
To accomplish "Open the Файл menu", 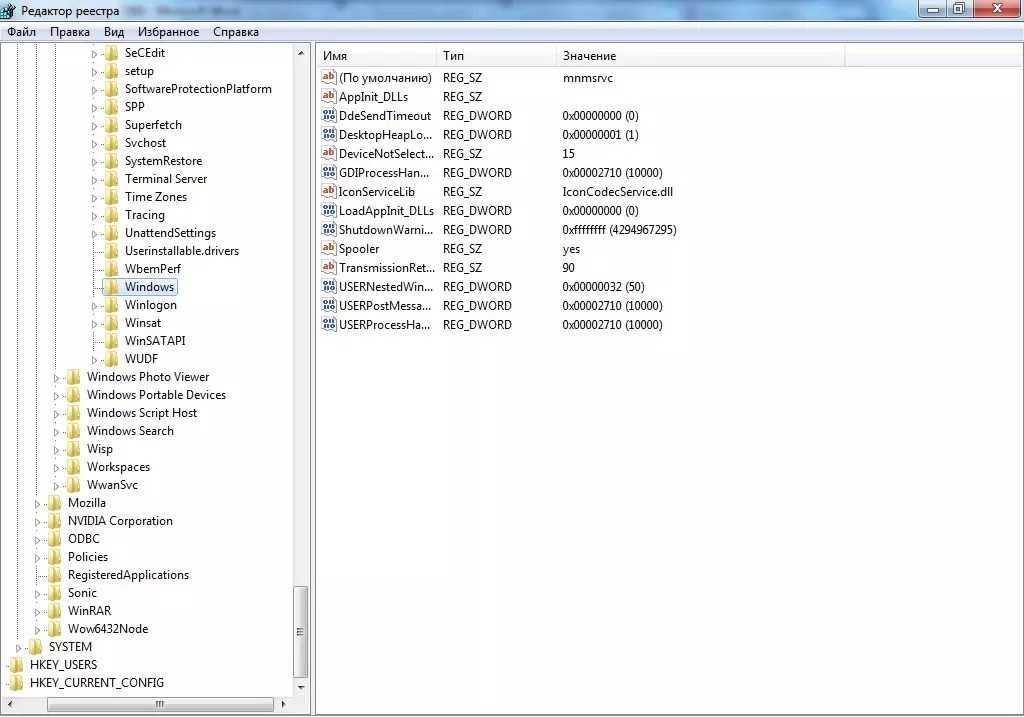I will 21,32.
